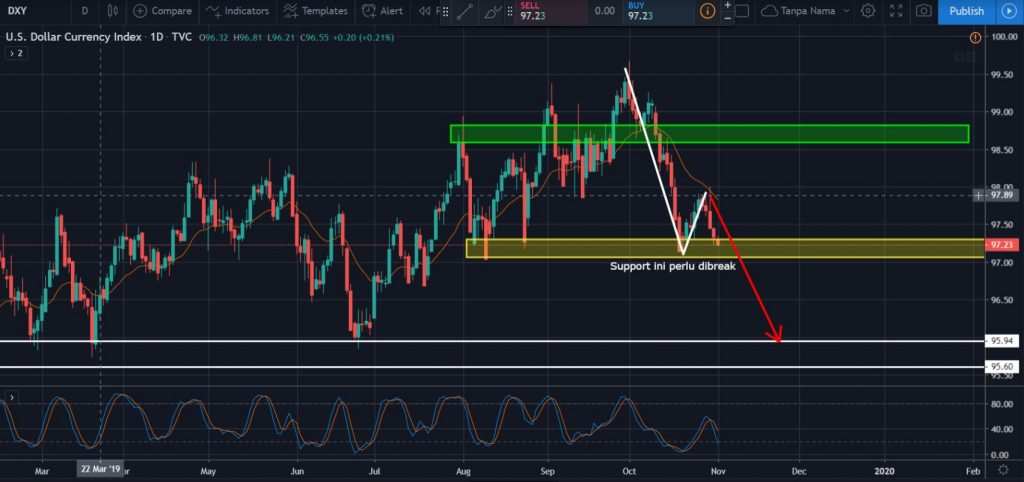Click the yellow support zone rectangle
The width and height of the screenshot is (1024, 482).
(725, 248)
